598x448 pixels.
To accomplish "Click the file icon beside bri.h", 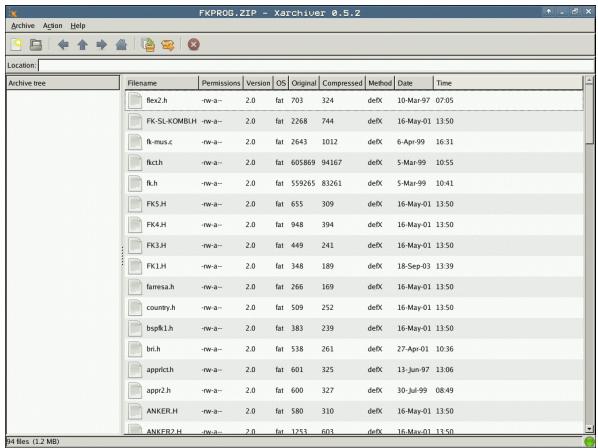I will point(135,349).
